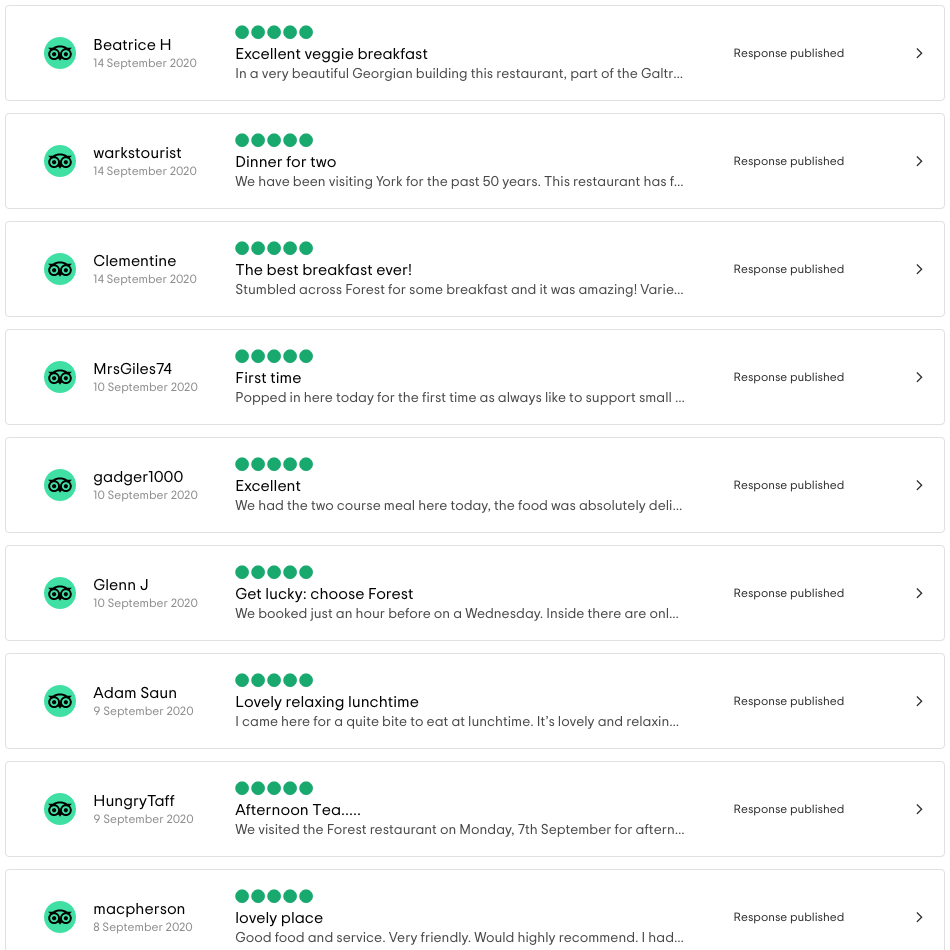Open the 'Afternoon Tea.....' review title
The height and width of the screenshot is (950, 950).
click(298, 810)
